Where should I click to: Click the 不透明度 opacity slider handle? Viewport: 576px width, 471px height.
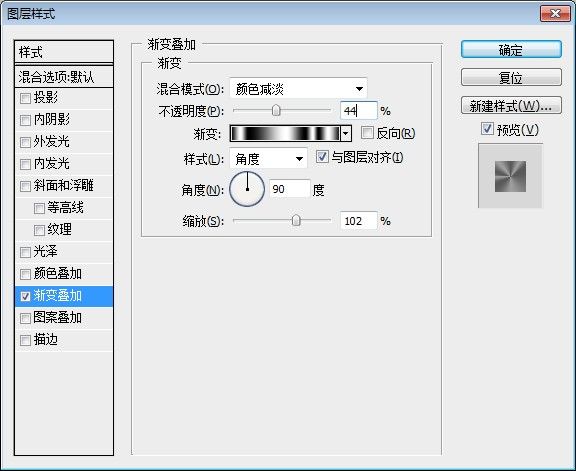(x=276, y=110)
